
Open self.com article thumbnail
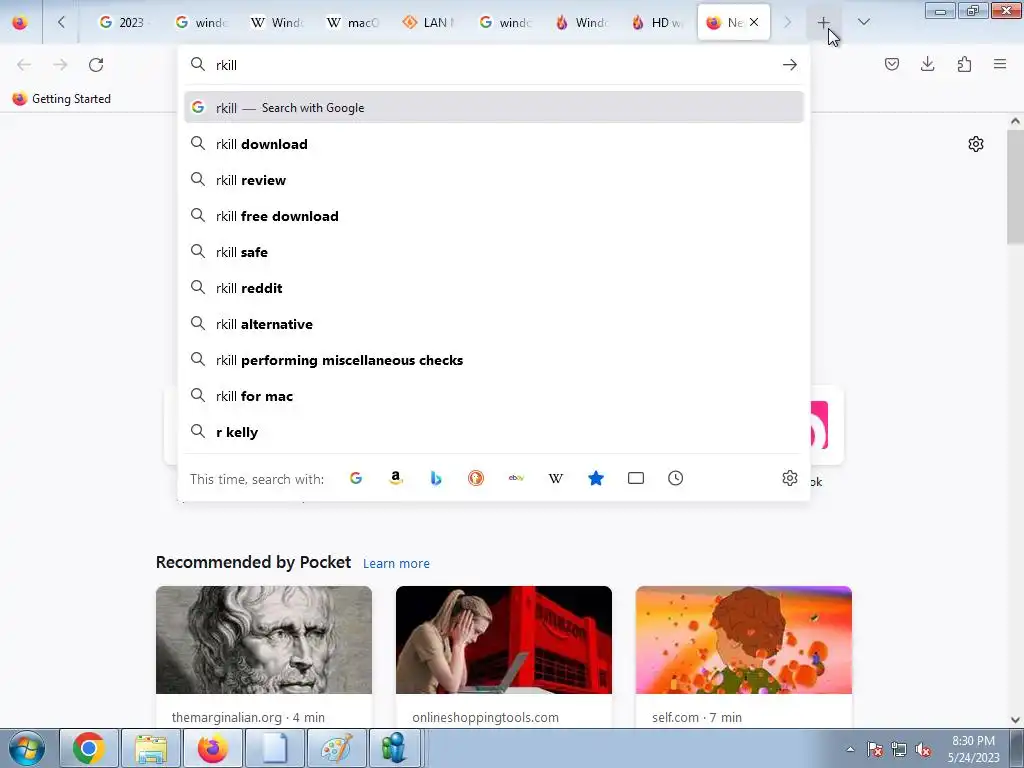pos(744,640)
